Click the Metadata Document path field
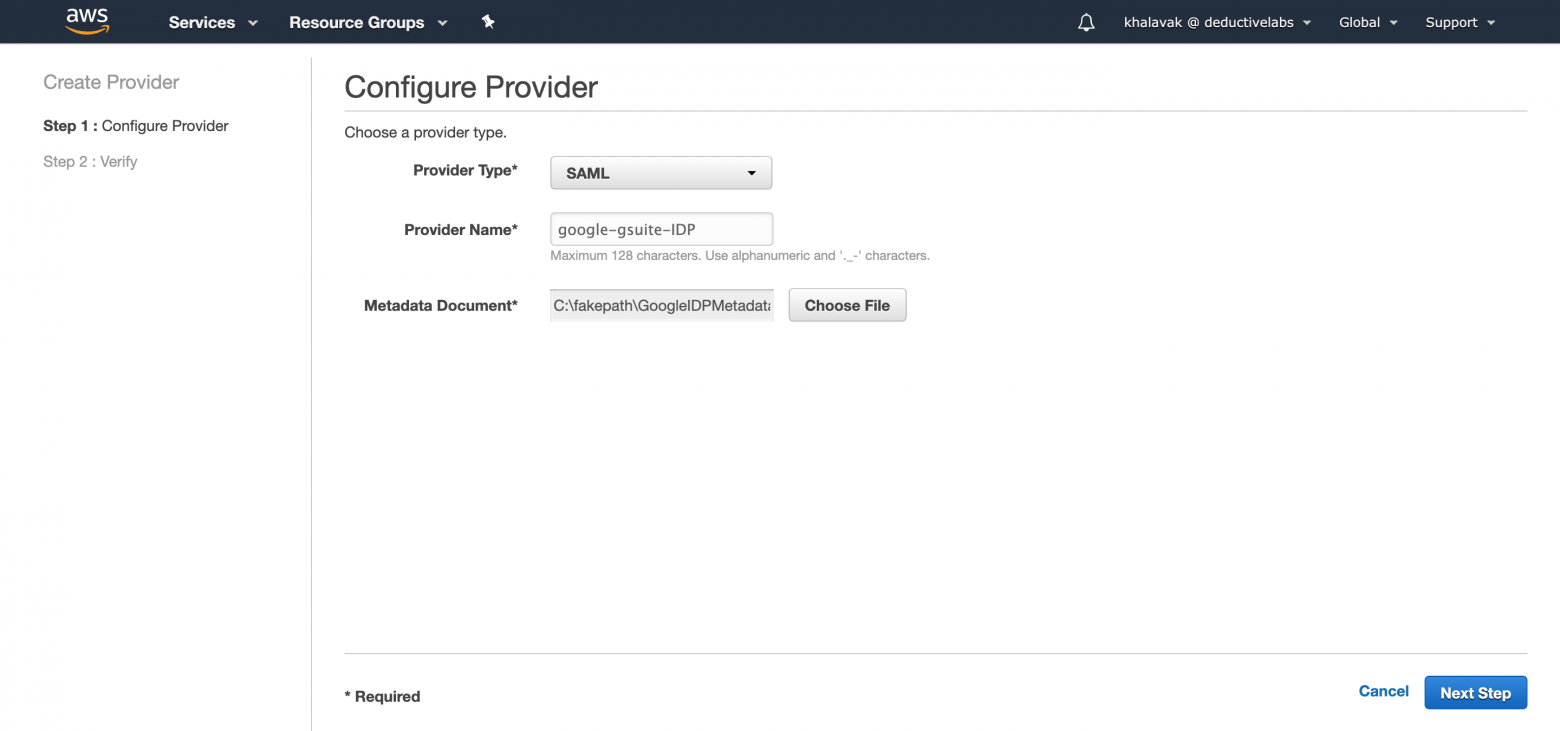The width and height of the screenshot is (1560, 731). coord(661,305)
